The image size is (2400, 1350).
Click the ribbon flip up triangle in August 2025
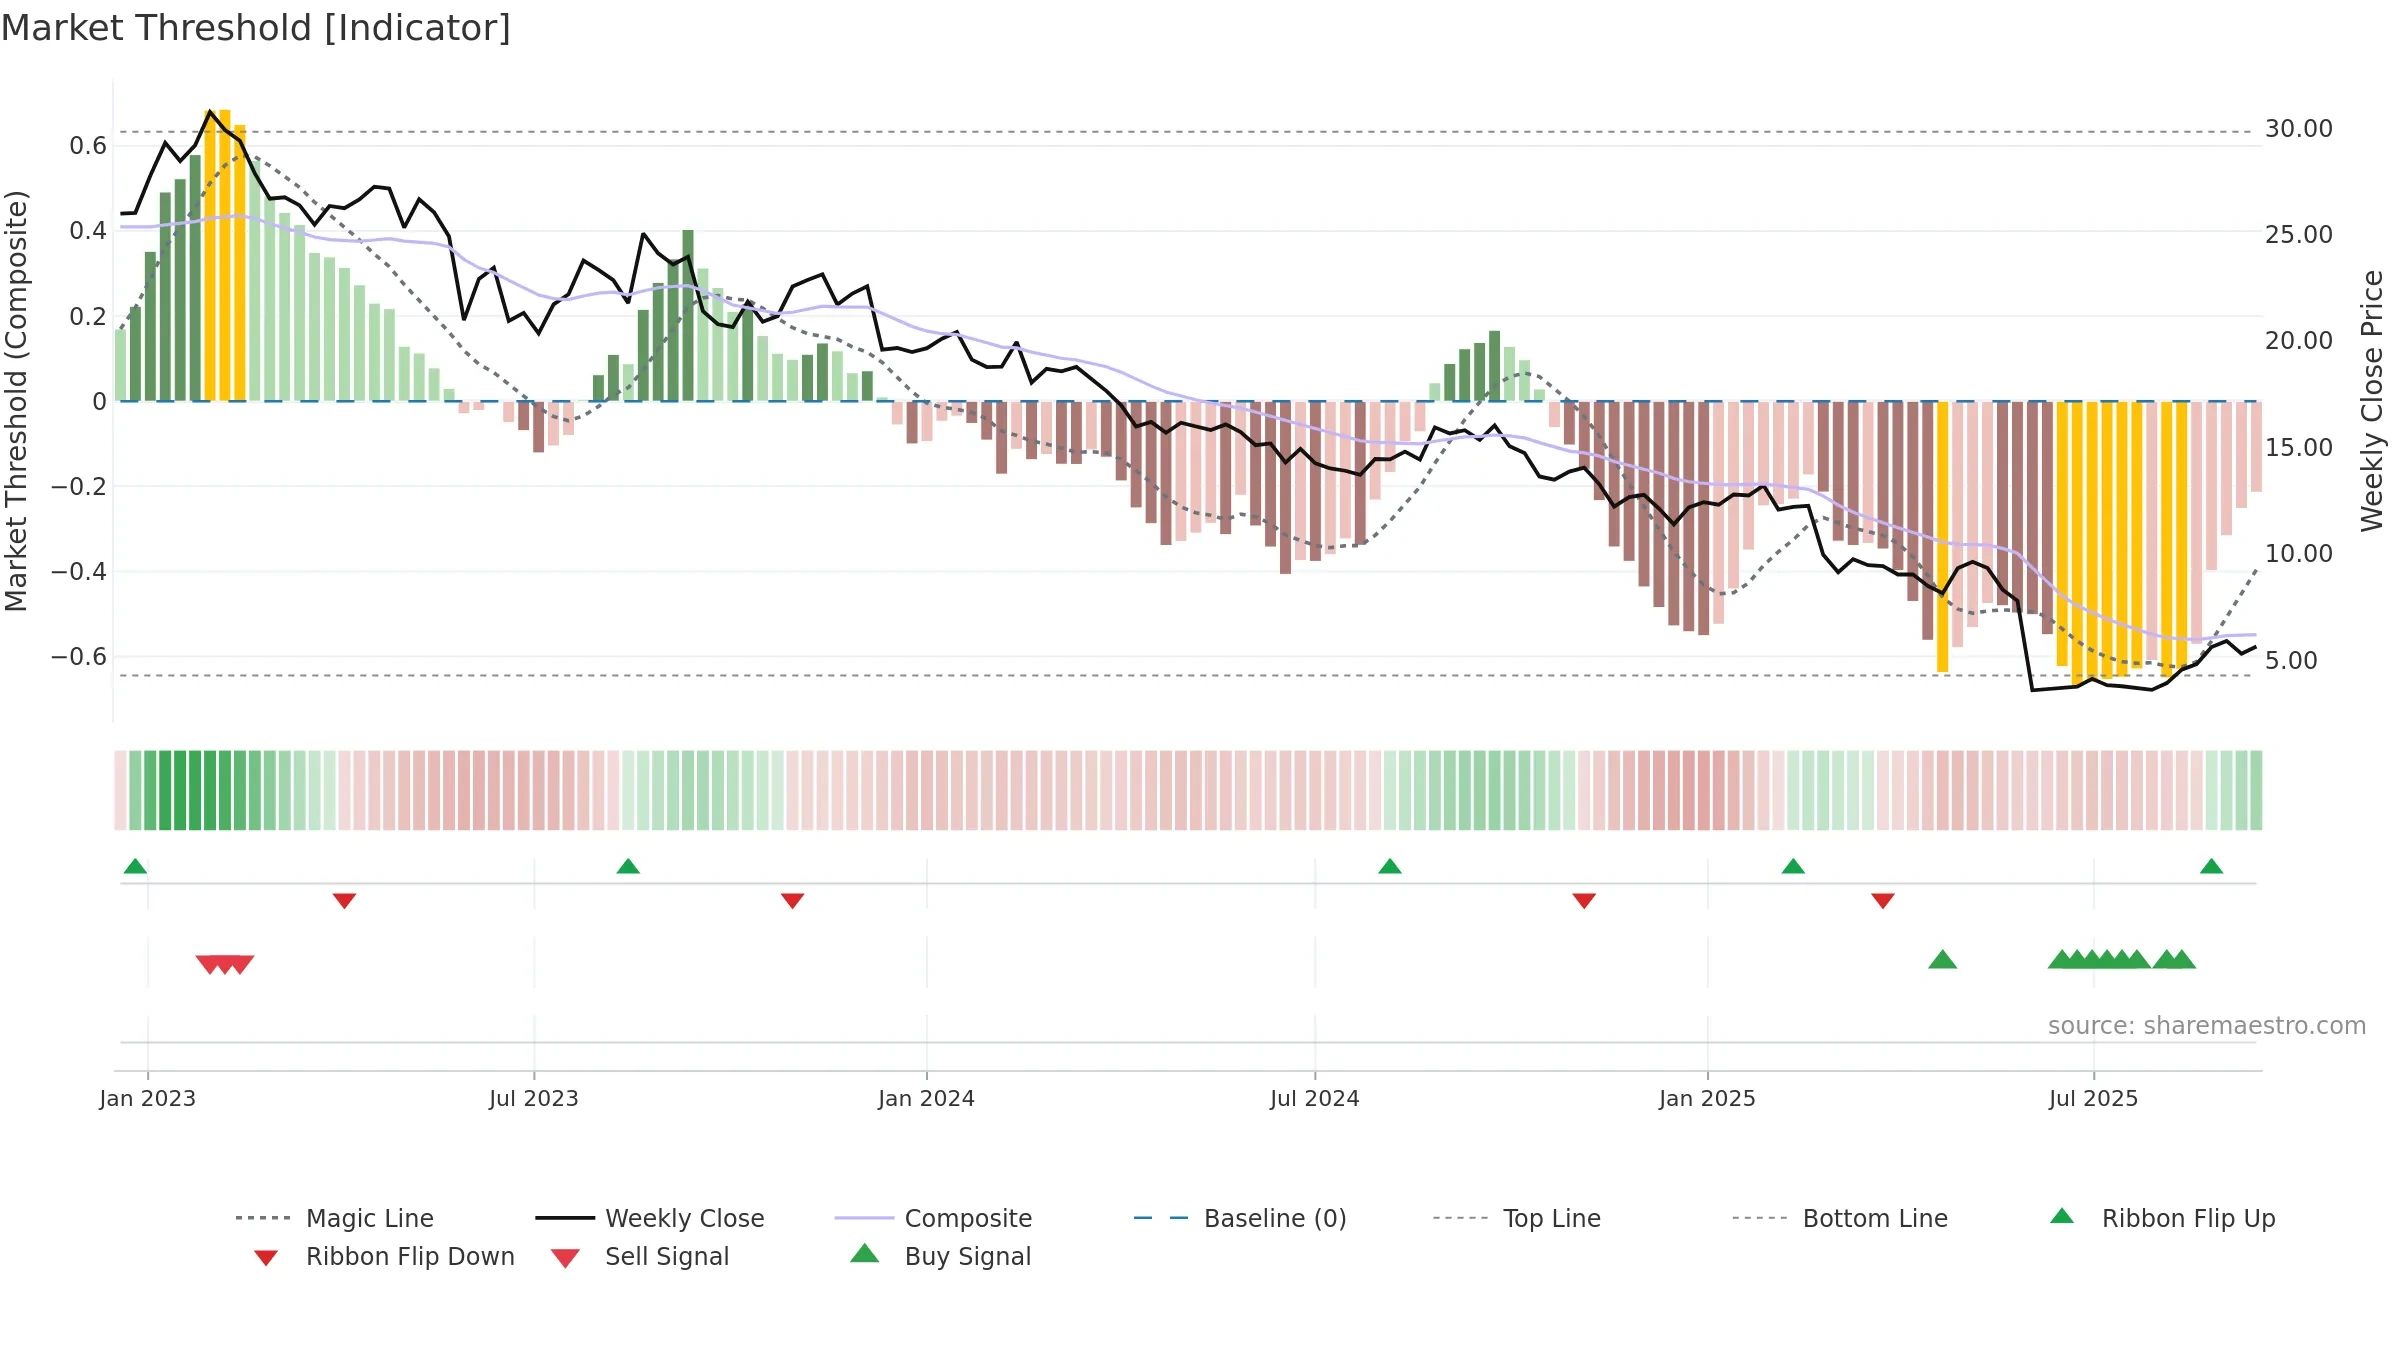2212,866
